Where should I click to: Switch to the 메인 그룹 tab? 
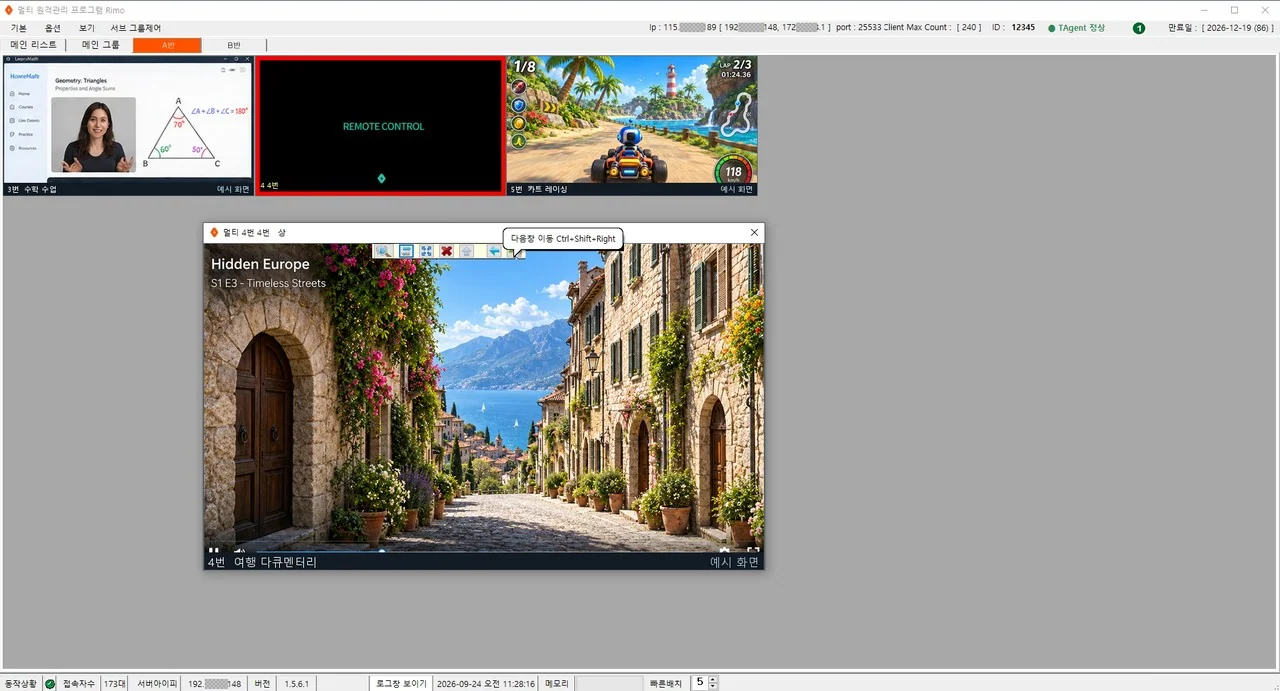(100, 45)
